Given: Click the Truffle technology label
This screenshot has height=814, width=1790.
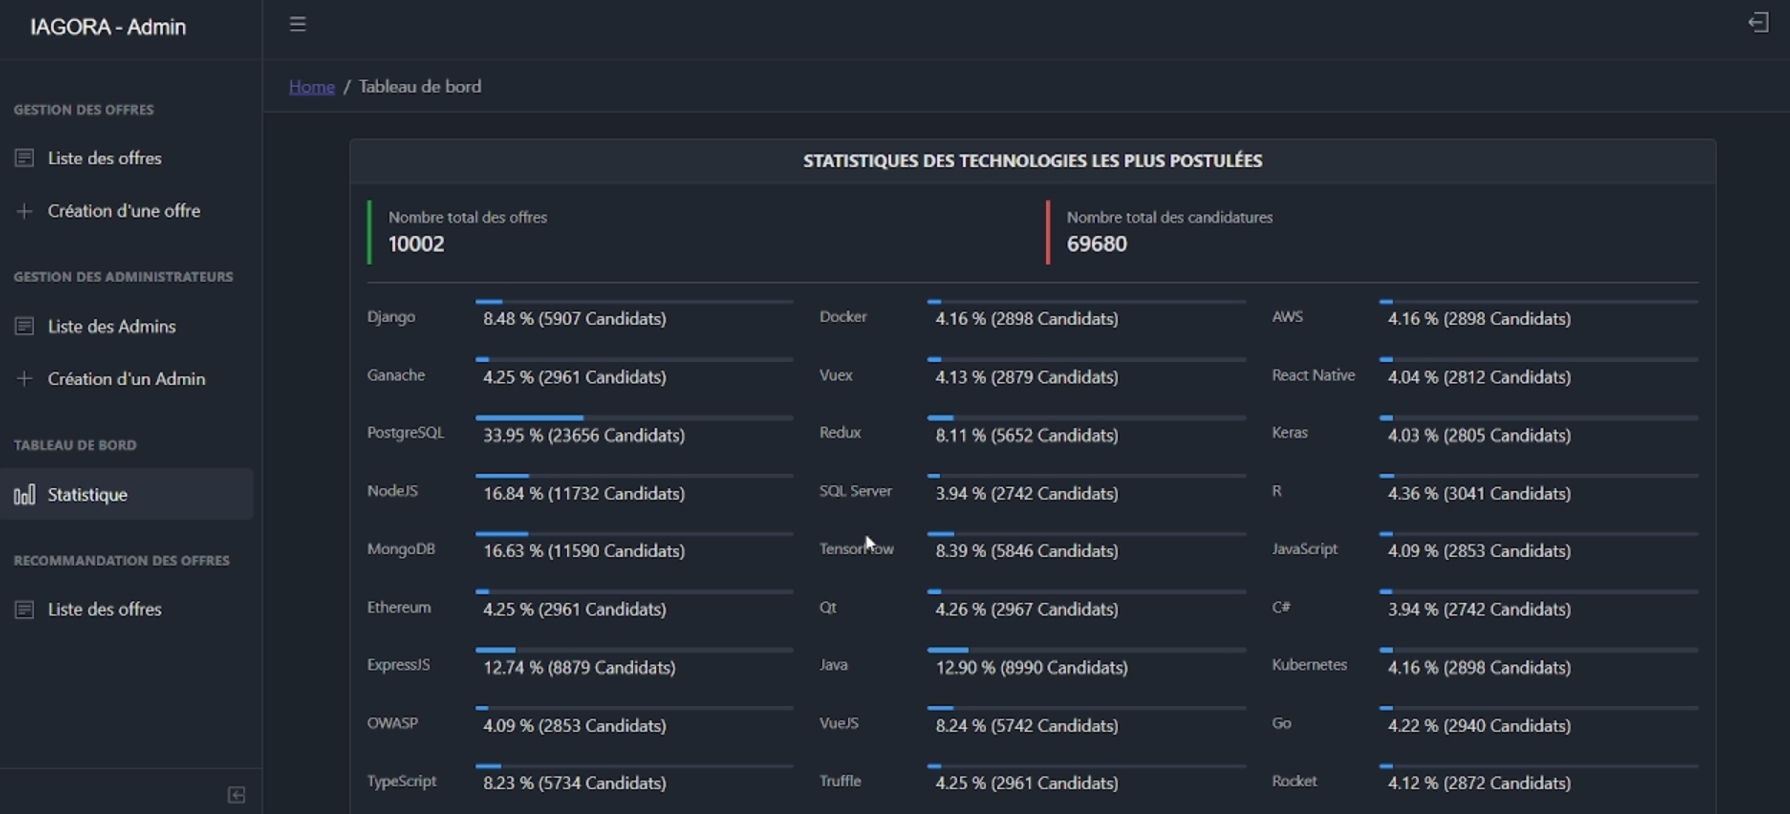Looking at the screenshot, I should pyautogui.click(x=840, y=781).
